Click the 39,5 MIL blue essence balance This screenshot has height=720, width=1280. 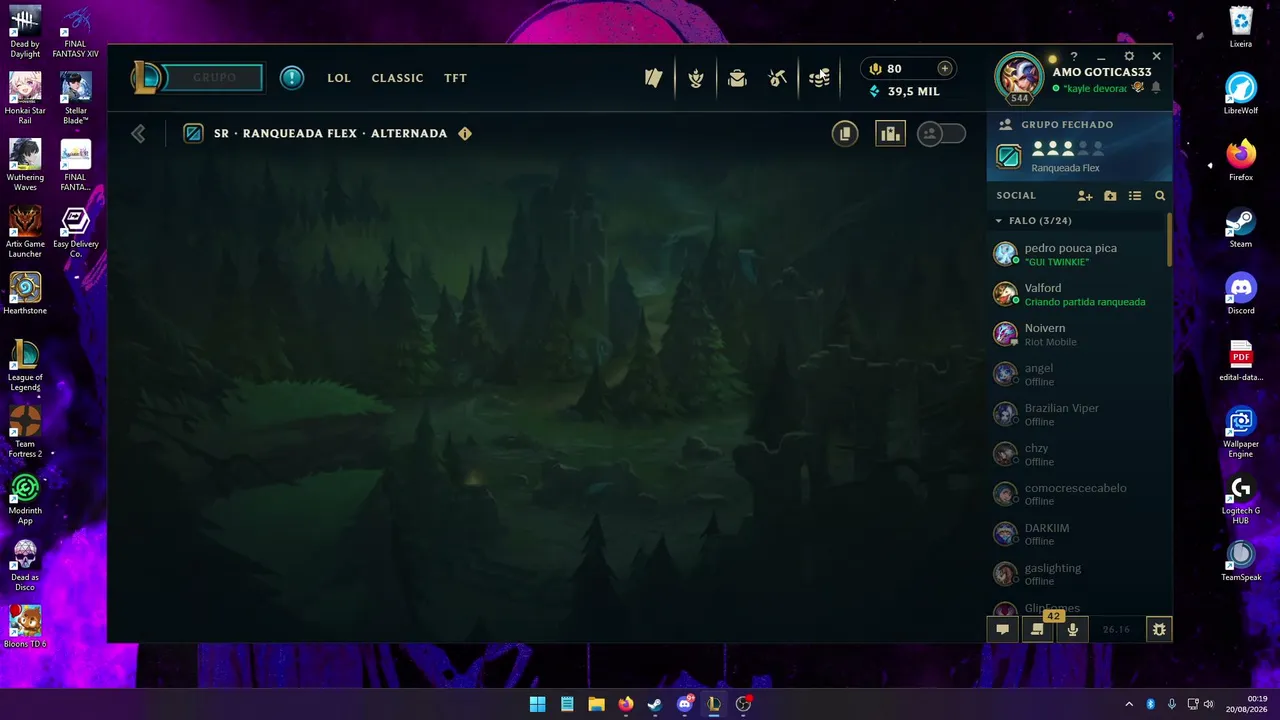pos(904,91)
